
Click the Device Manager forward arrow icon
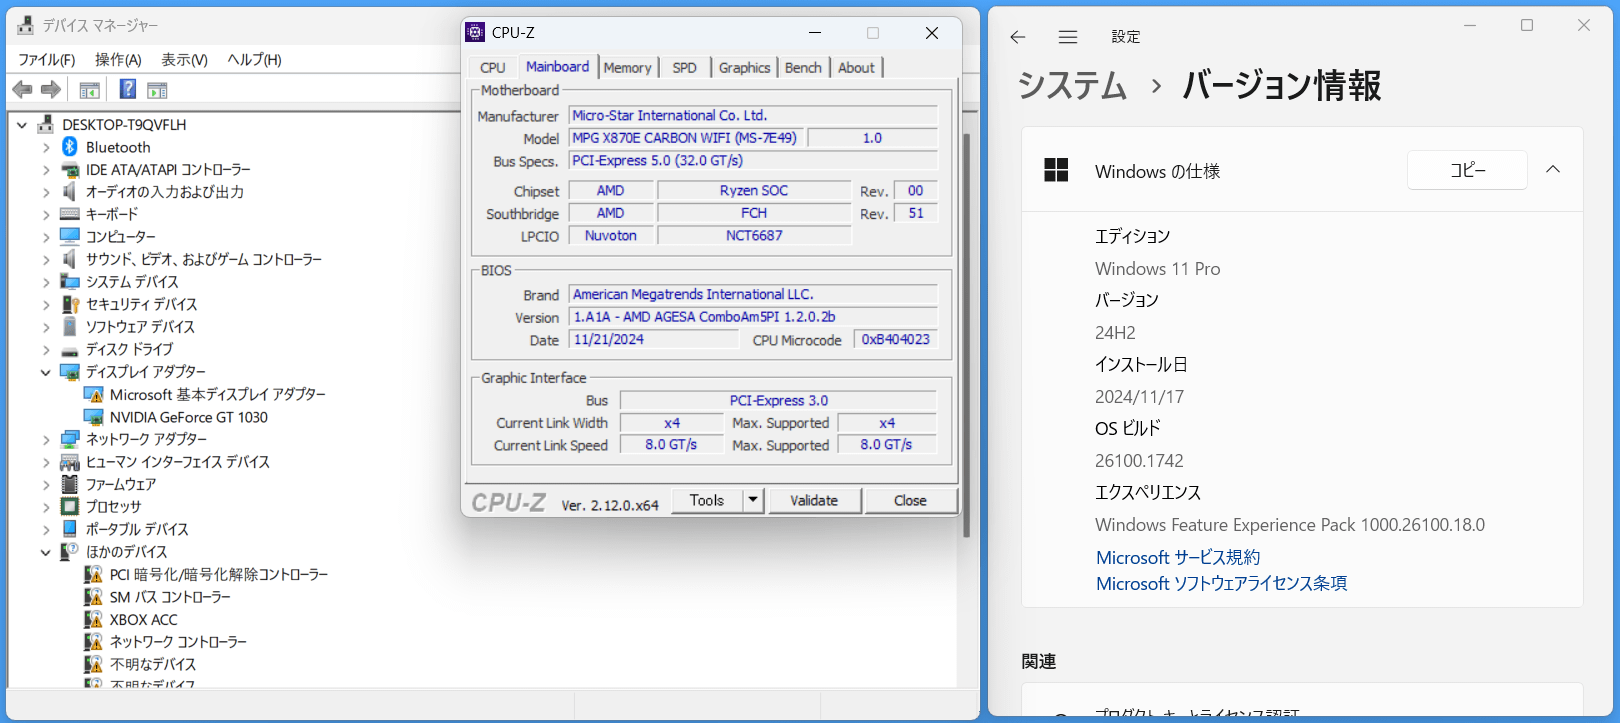point(51,90)
